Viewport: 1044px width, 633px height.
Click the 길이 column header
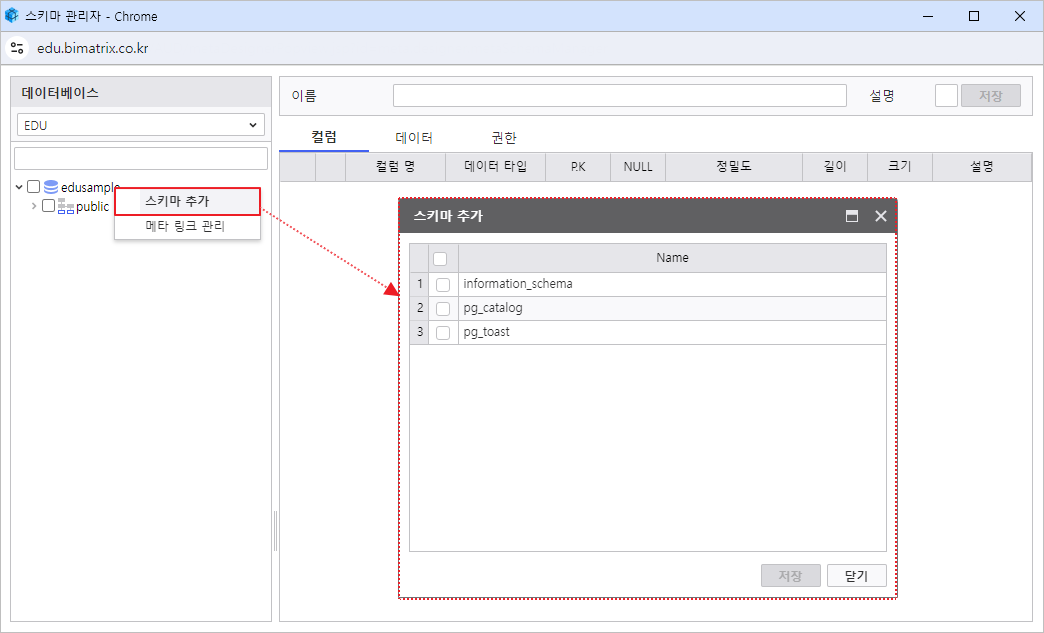835,166
